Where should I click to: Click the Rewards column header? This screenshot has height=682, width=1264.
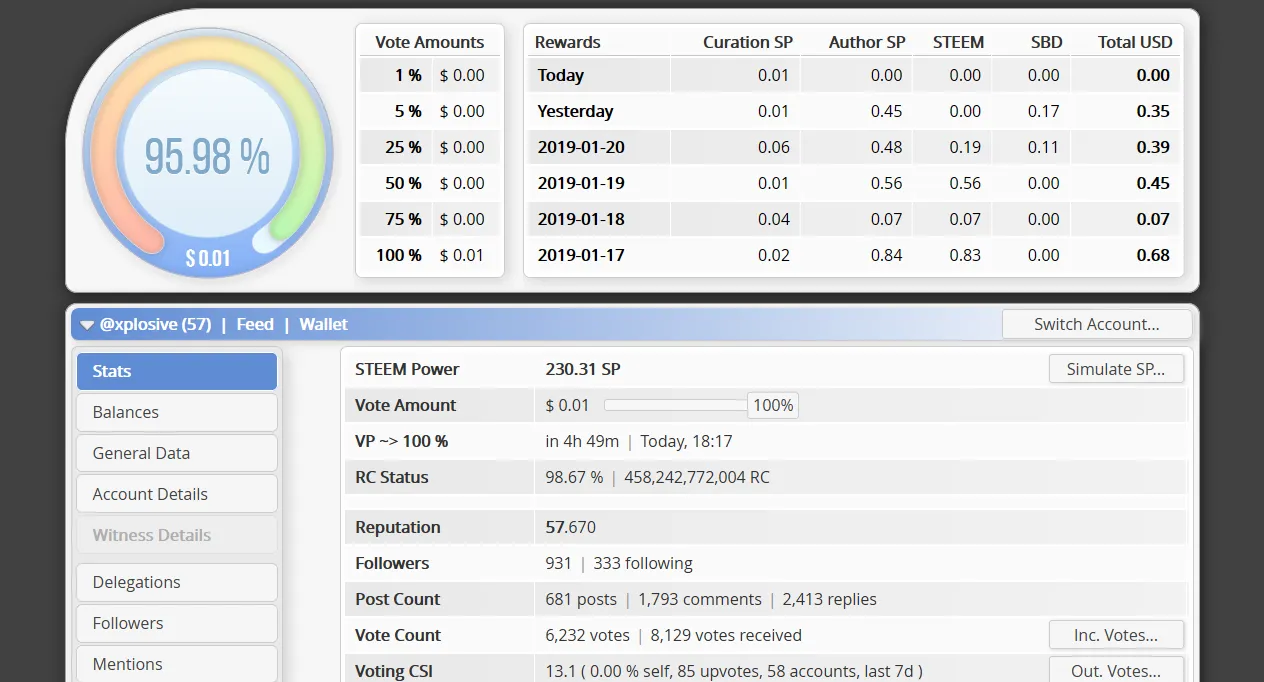point(568,42)
